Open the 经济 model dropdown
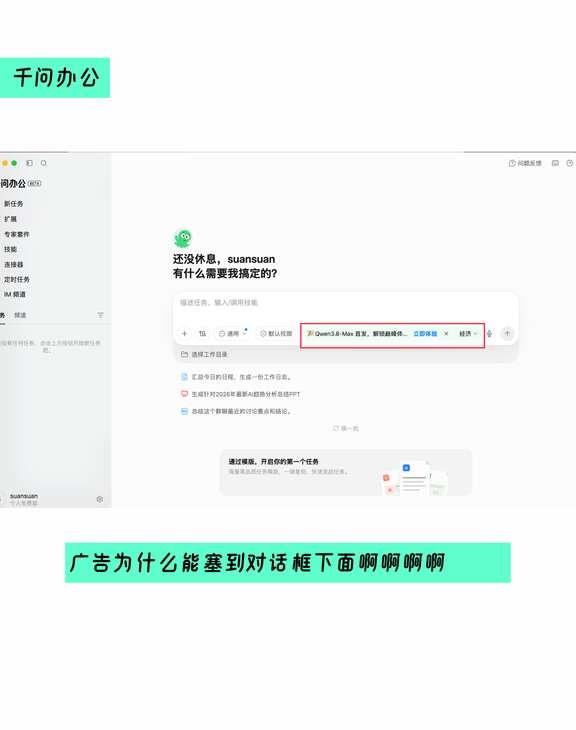The width and height of the screenshot is (576, 730). pos(468,333)
